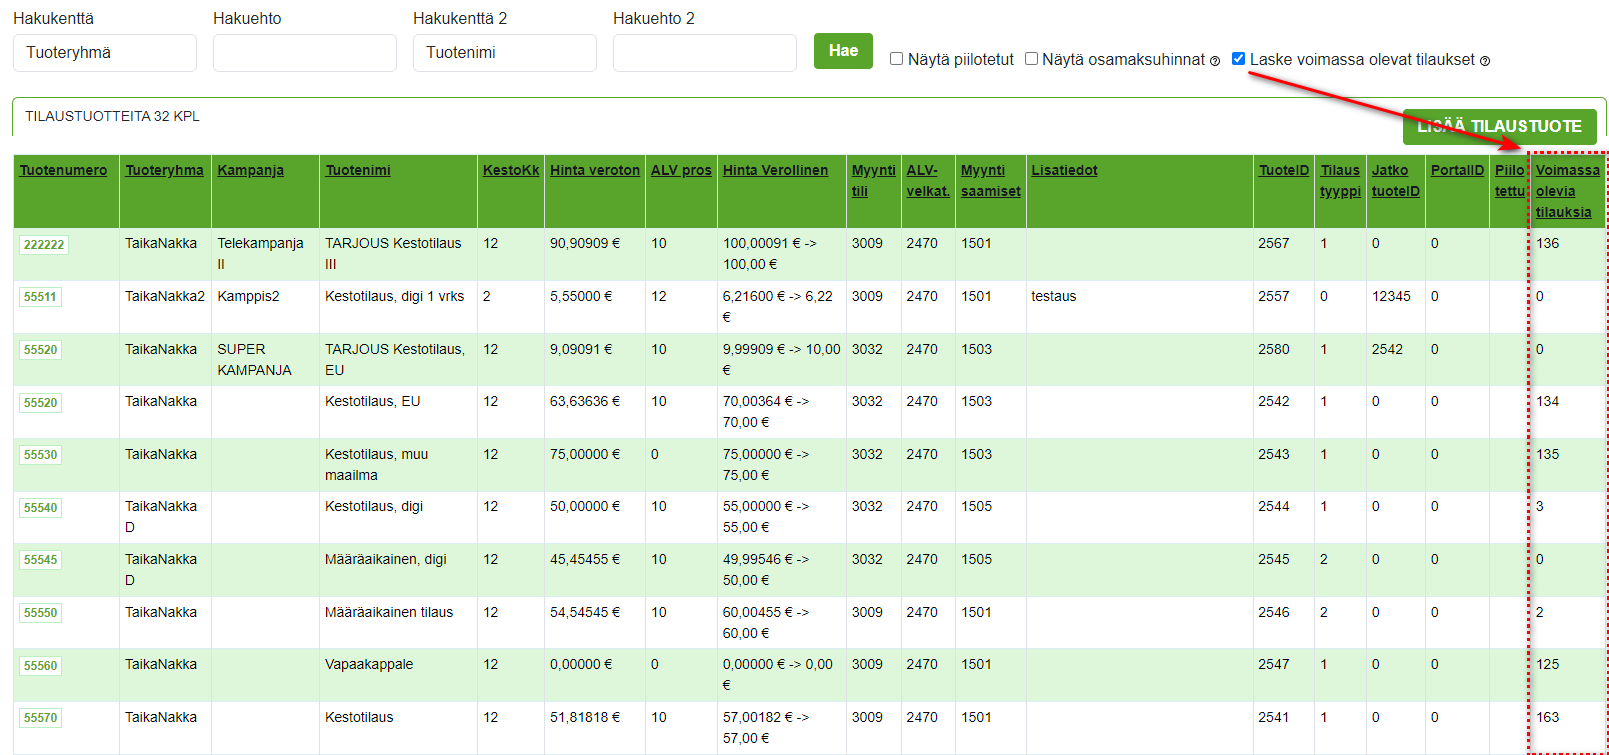Sort by the KestoKk header
Screen dimensions: 1609x755
(511, 170)
